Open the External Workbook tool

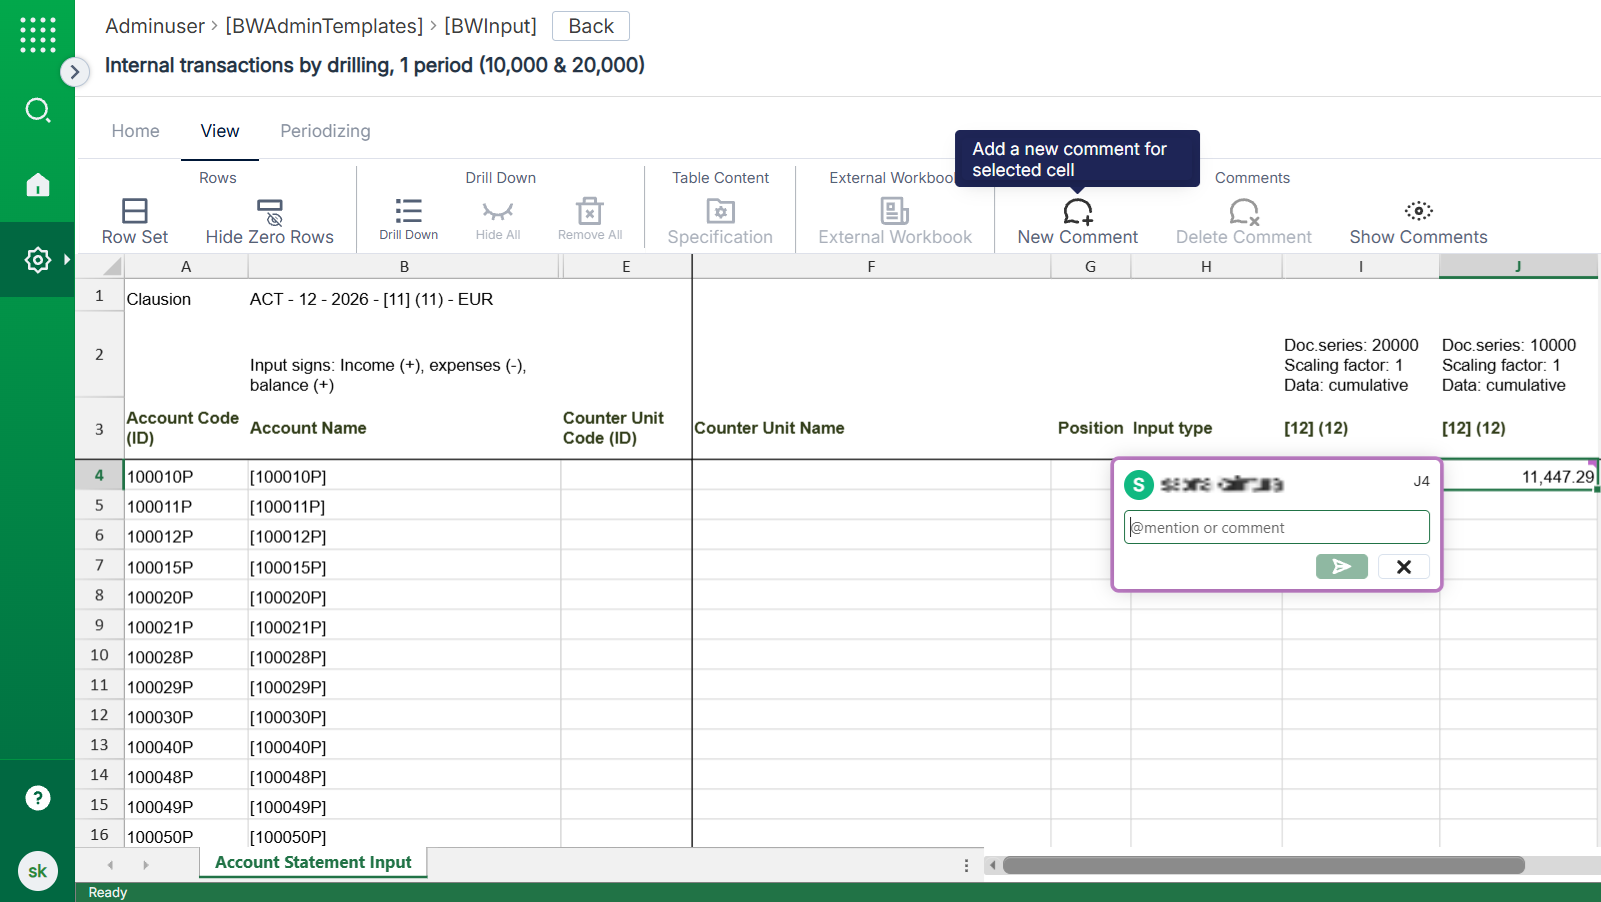[895, 221]
